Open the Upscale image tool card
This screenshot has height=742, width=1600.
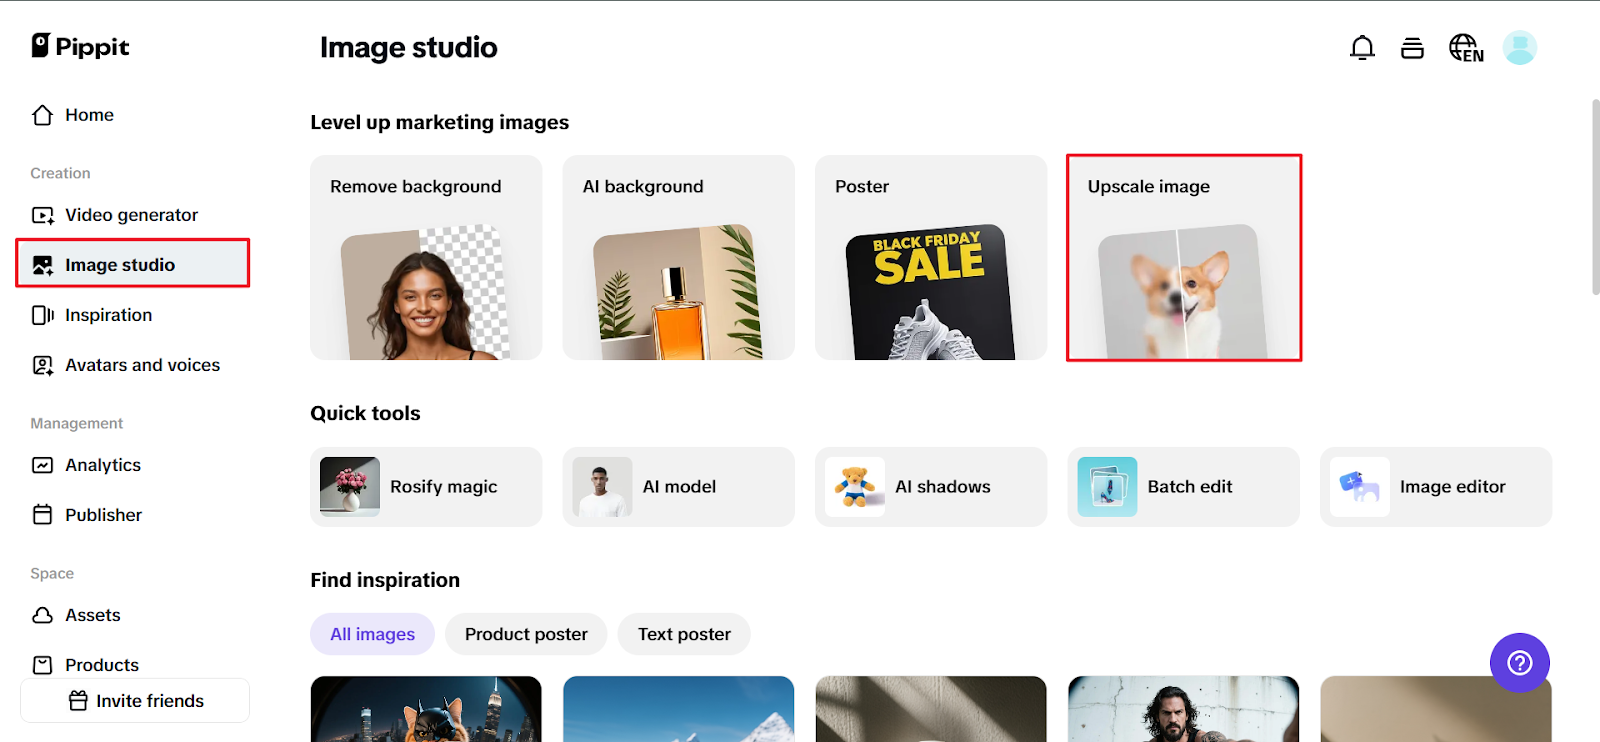pos(1184,258)
